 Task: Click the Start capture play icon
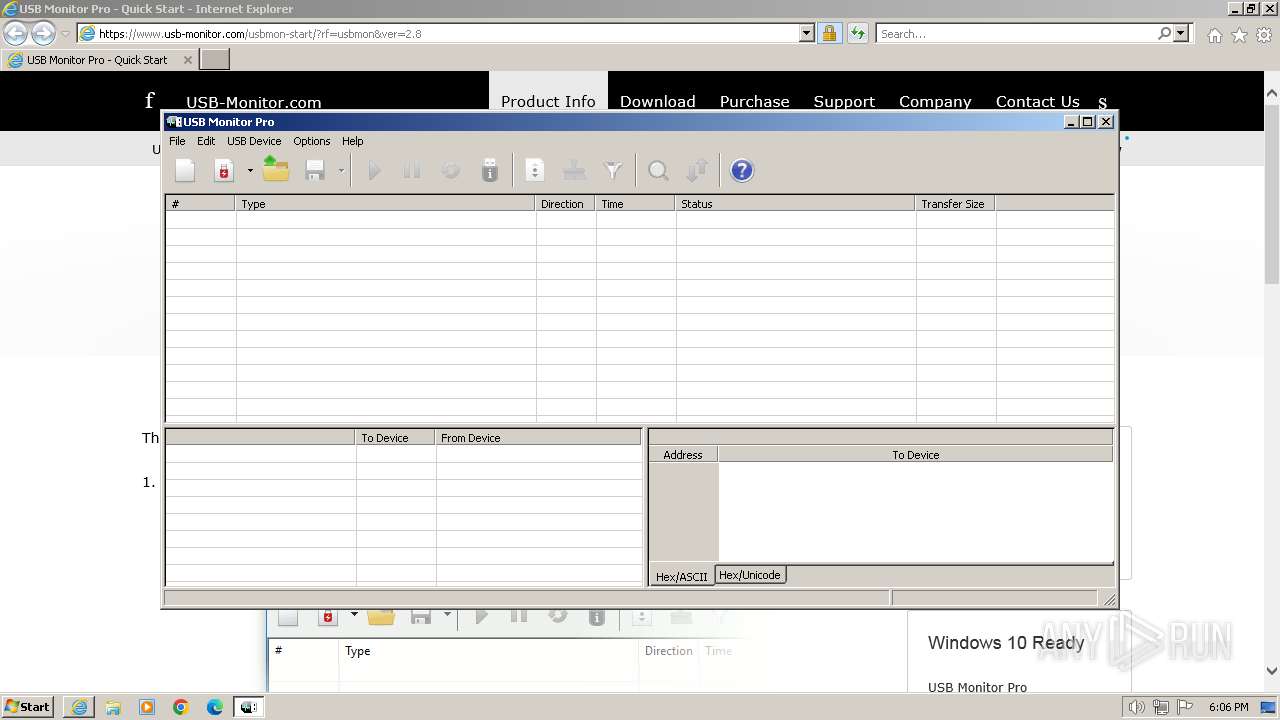374,171
